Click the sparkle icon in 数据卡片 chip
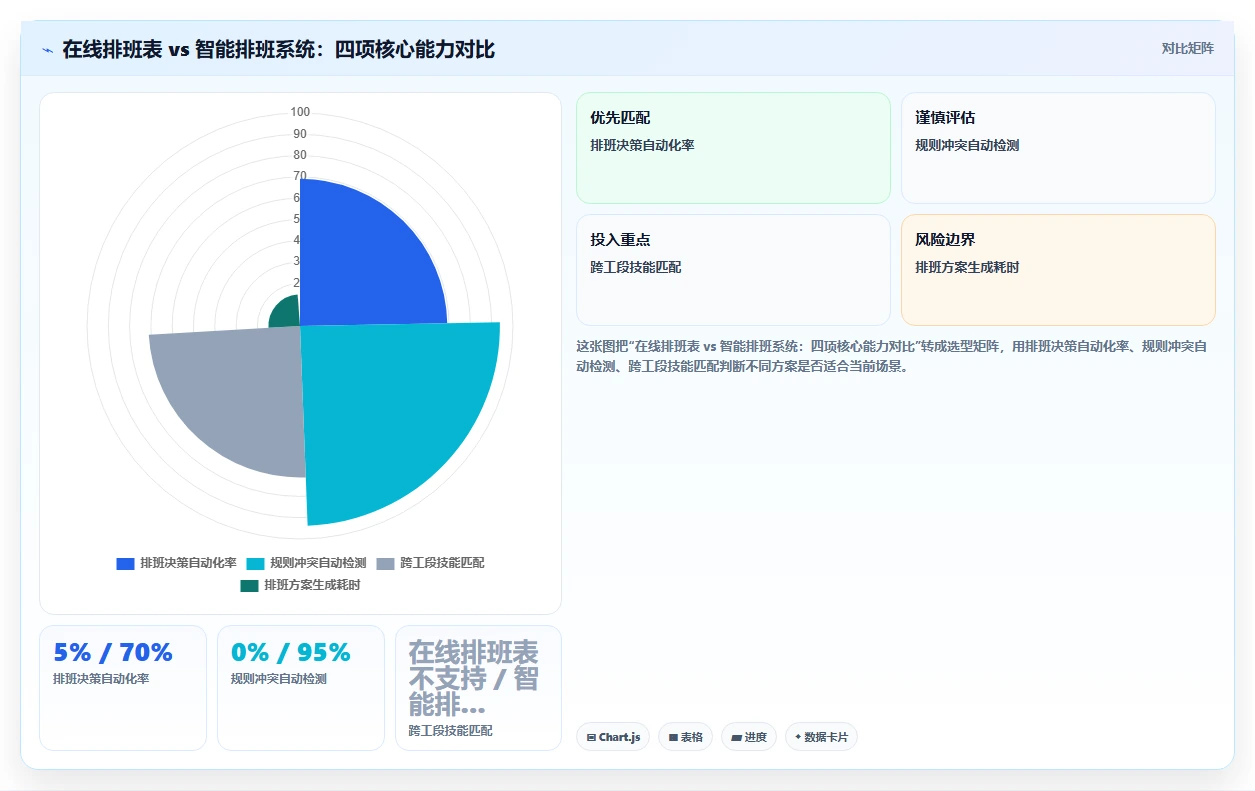The width and height of the screenshot is (1255, 791). coord(798,737)
